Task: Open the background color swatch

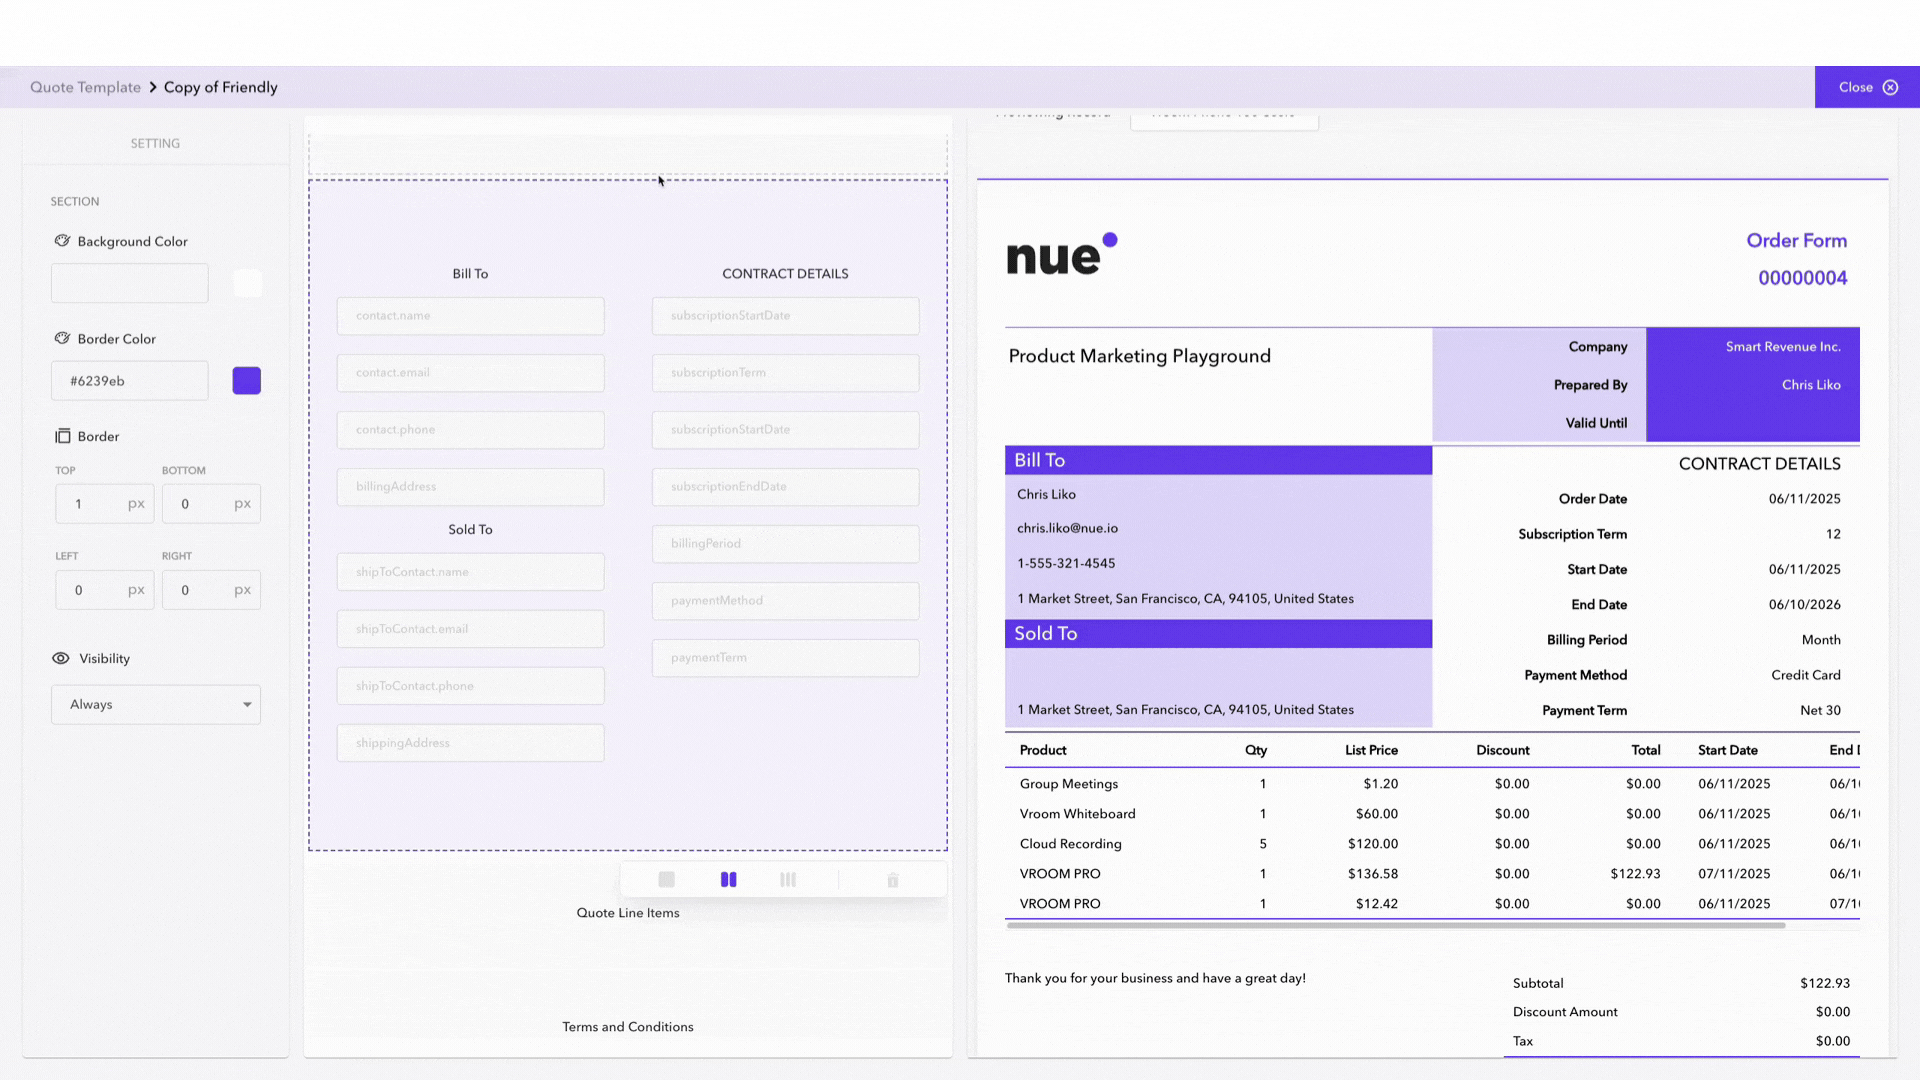Action: [x=247, y=283]
